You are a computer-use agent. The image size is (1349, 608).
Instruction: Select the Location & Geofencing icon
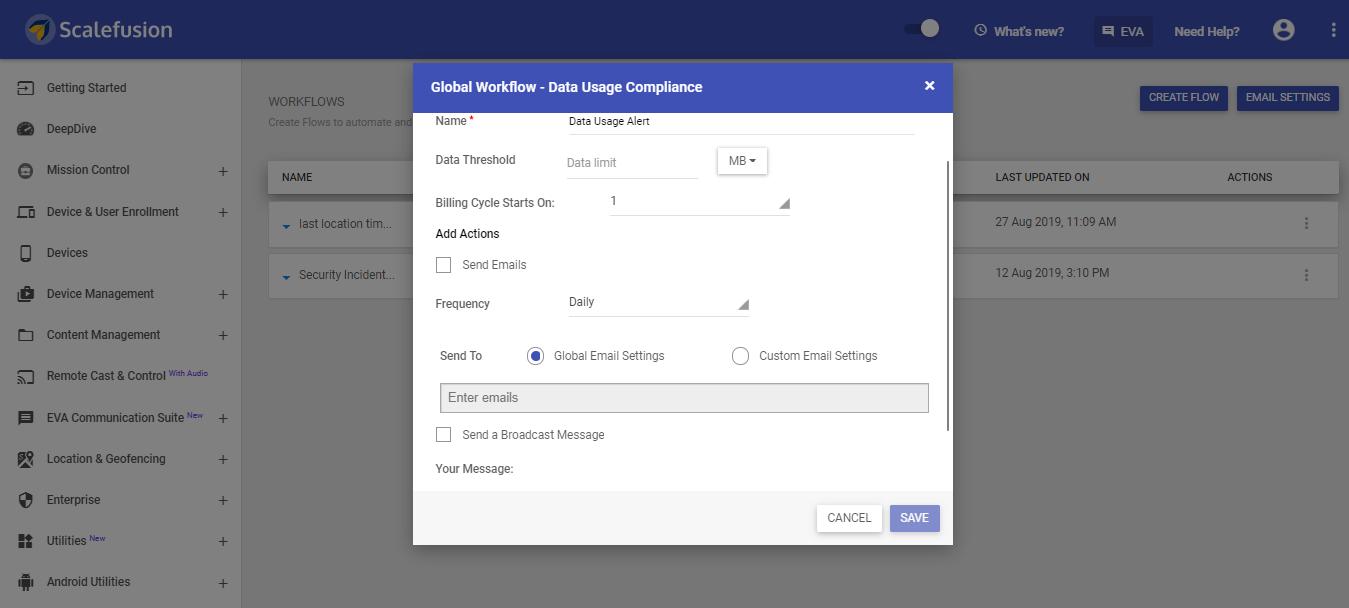[26, 459]
